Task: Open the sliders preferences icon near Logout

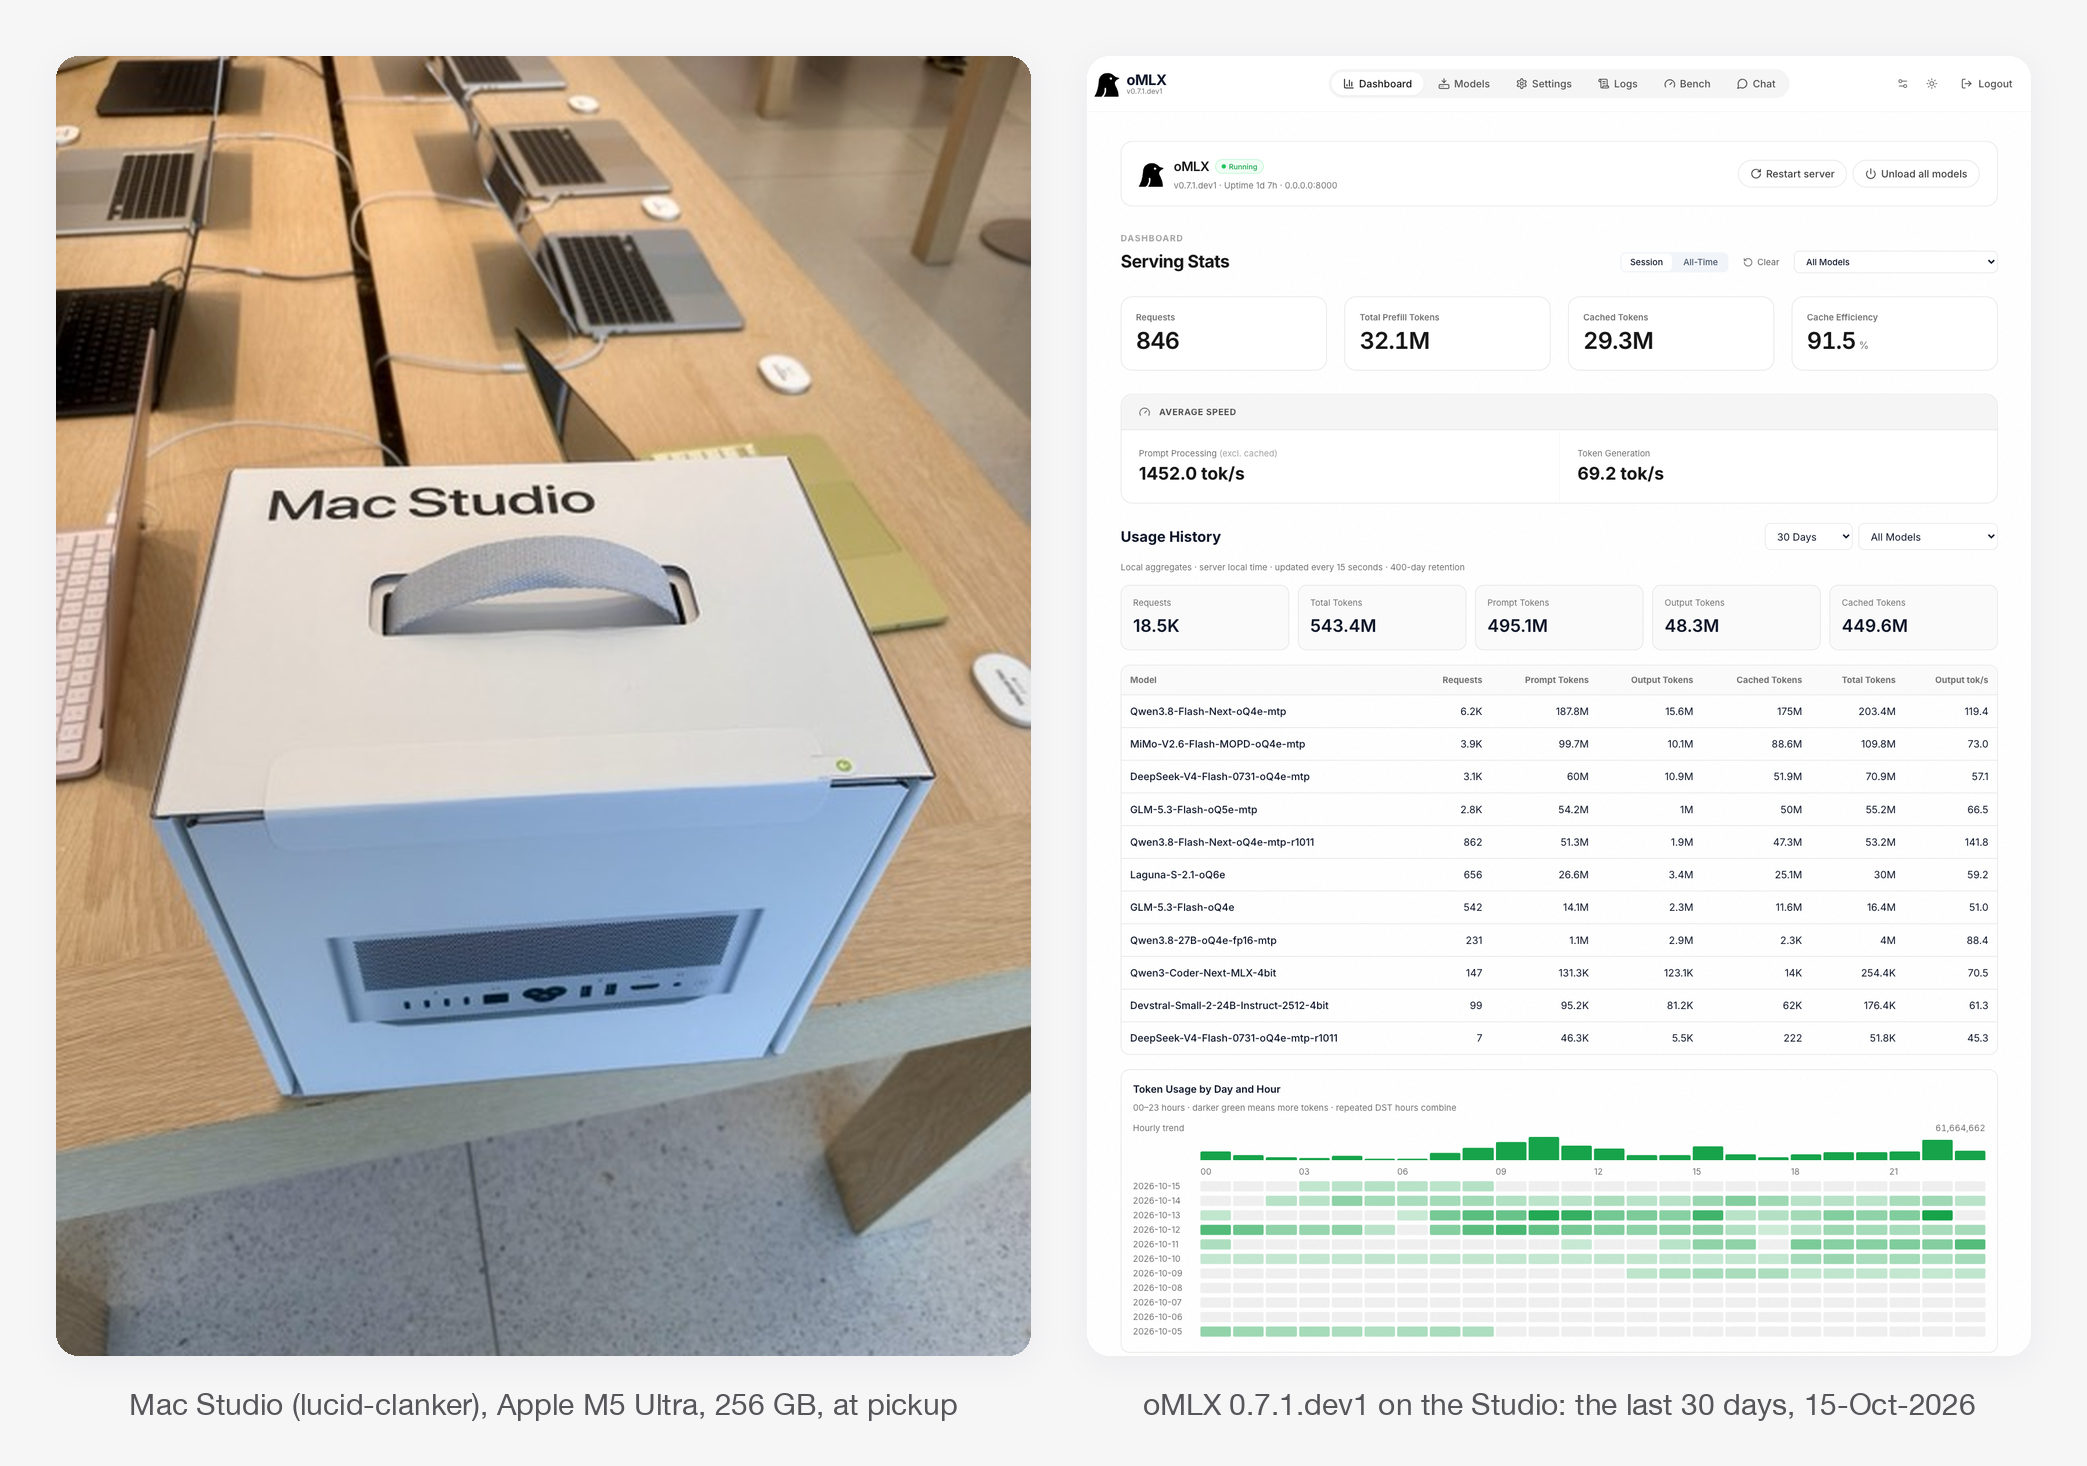Action: pyautogui.click(x=1902, y=84)
